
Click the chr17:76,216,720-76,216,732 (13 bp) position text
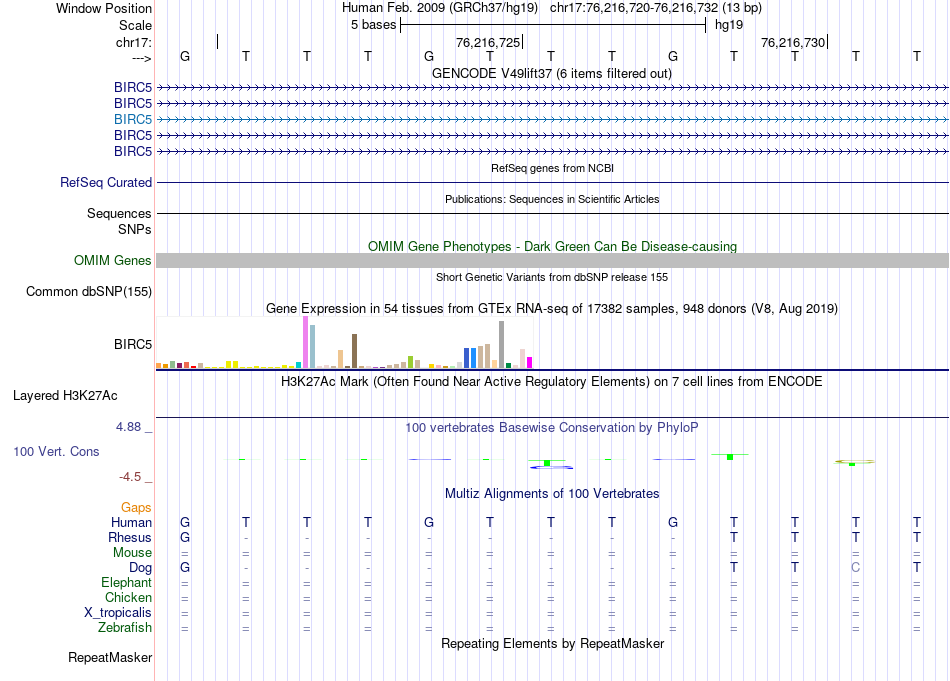tap(656, 8)
